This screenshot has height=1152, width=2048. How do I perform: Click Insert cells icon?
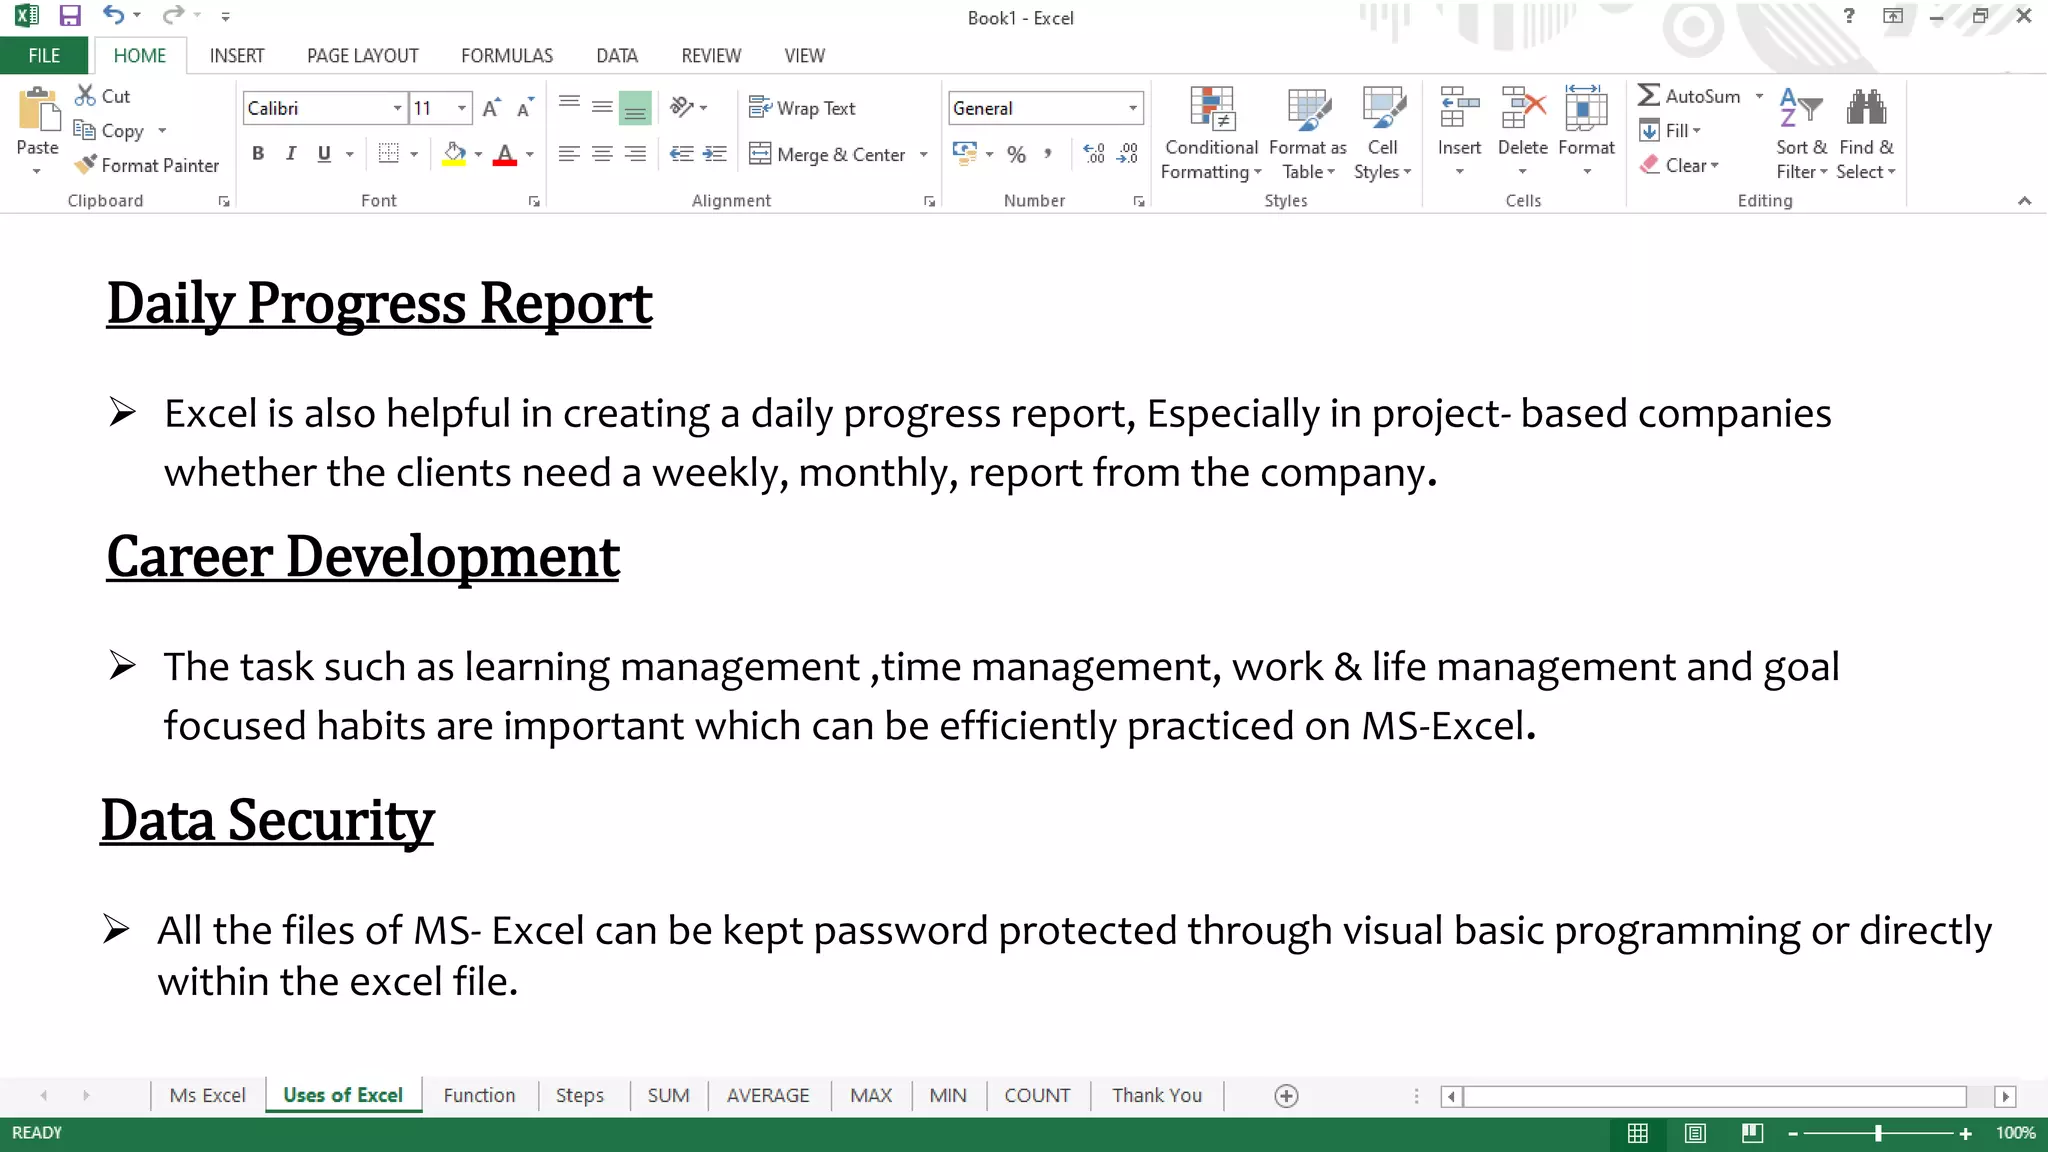[x=1459, y=108]
